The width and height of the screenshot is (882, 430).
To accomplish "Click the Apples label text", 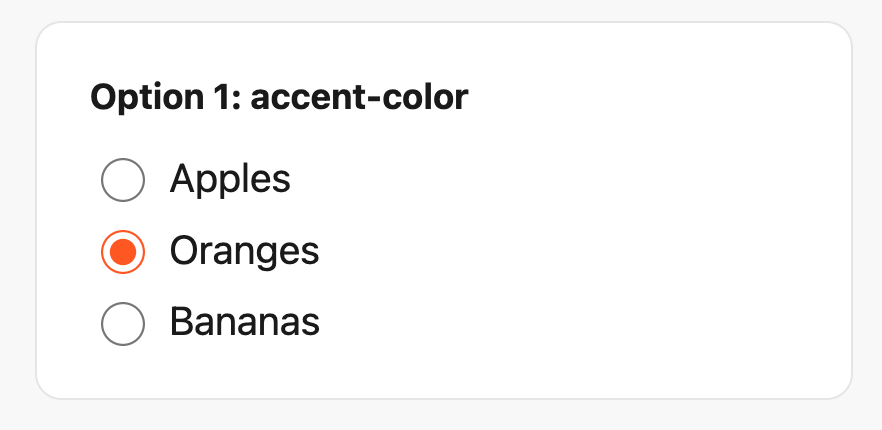I will click(x=230, y=180).
